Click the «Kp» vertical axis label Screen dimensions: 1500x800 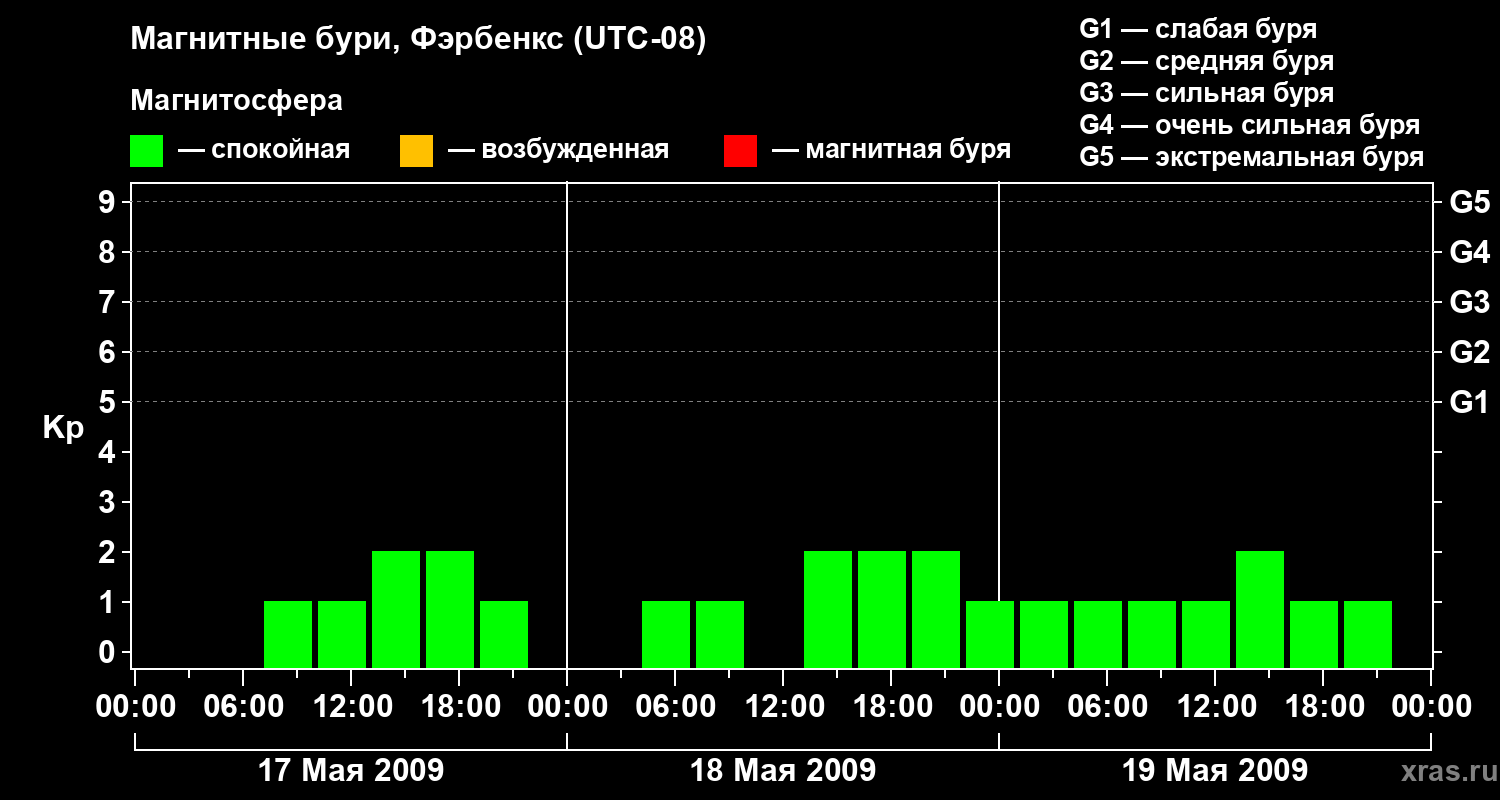pos(63,428)
